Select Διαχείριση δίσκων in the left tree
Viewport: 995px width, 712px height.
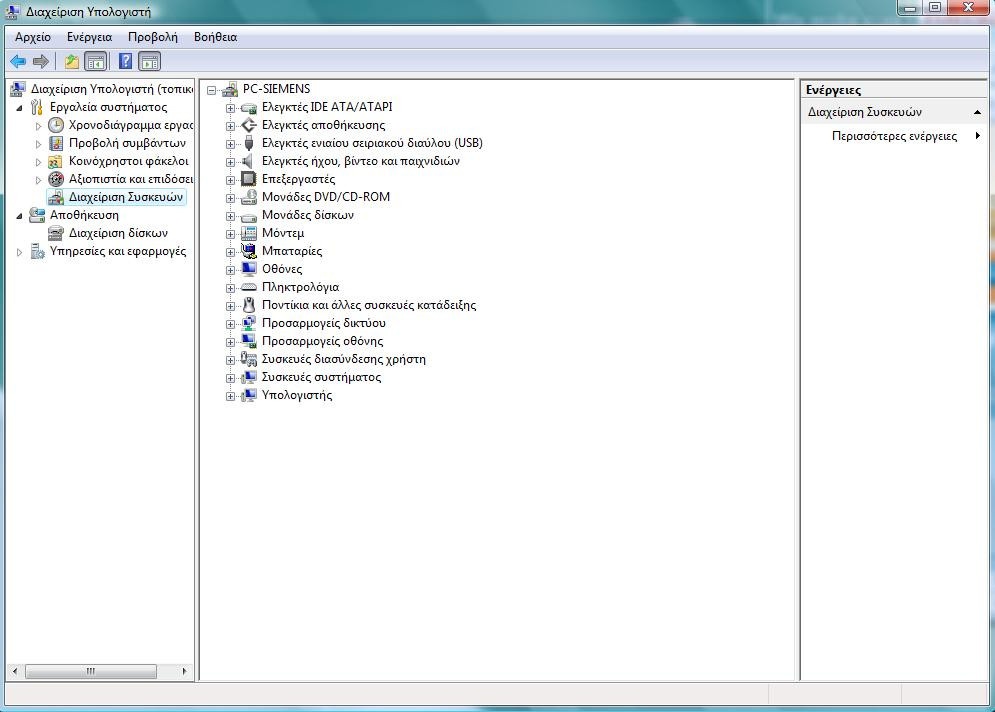[x=118, y=233]
